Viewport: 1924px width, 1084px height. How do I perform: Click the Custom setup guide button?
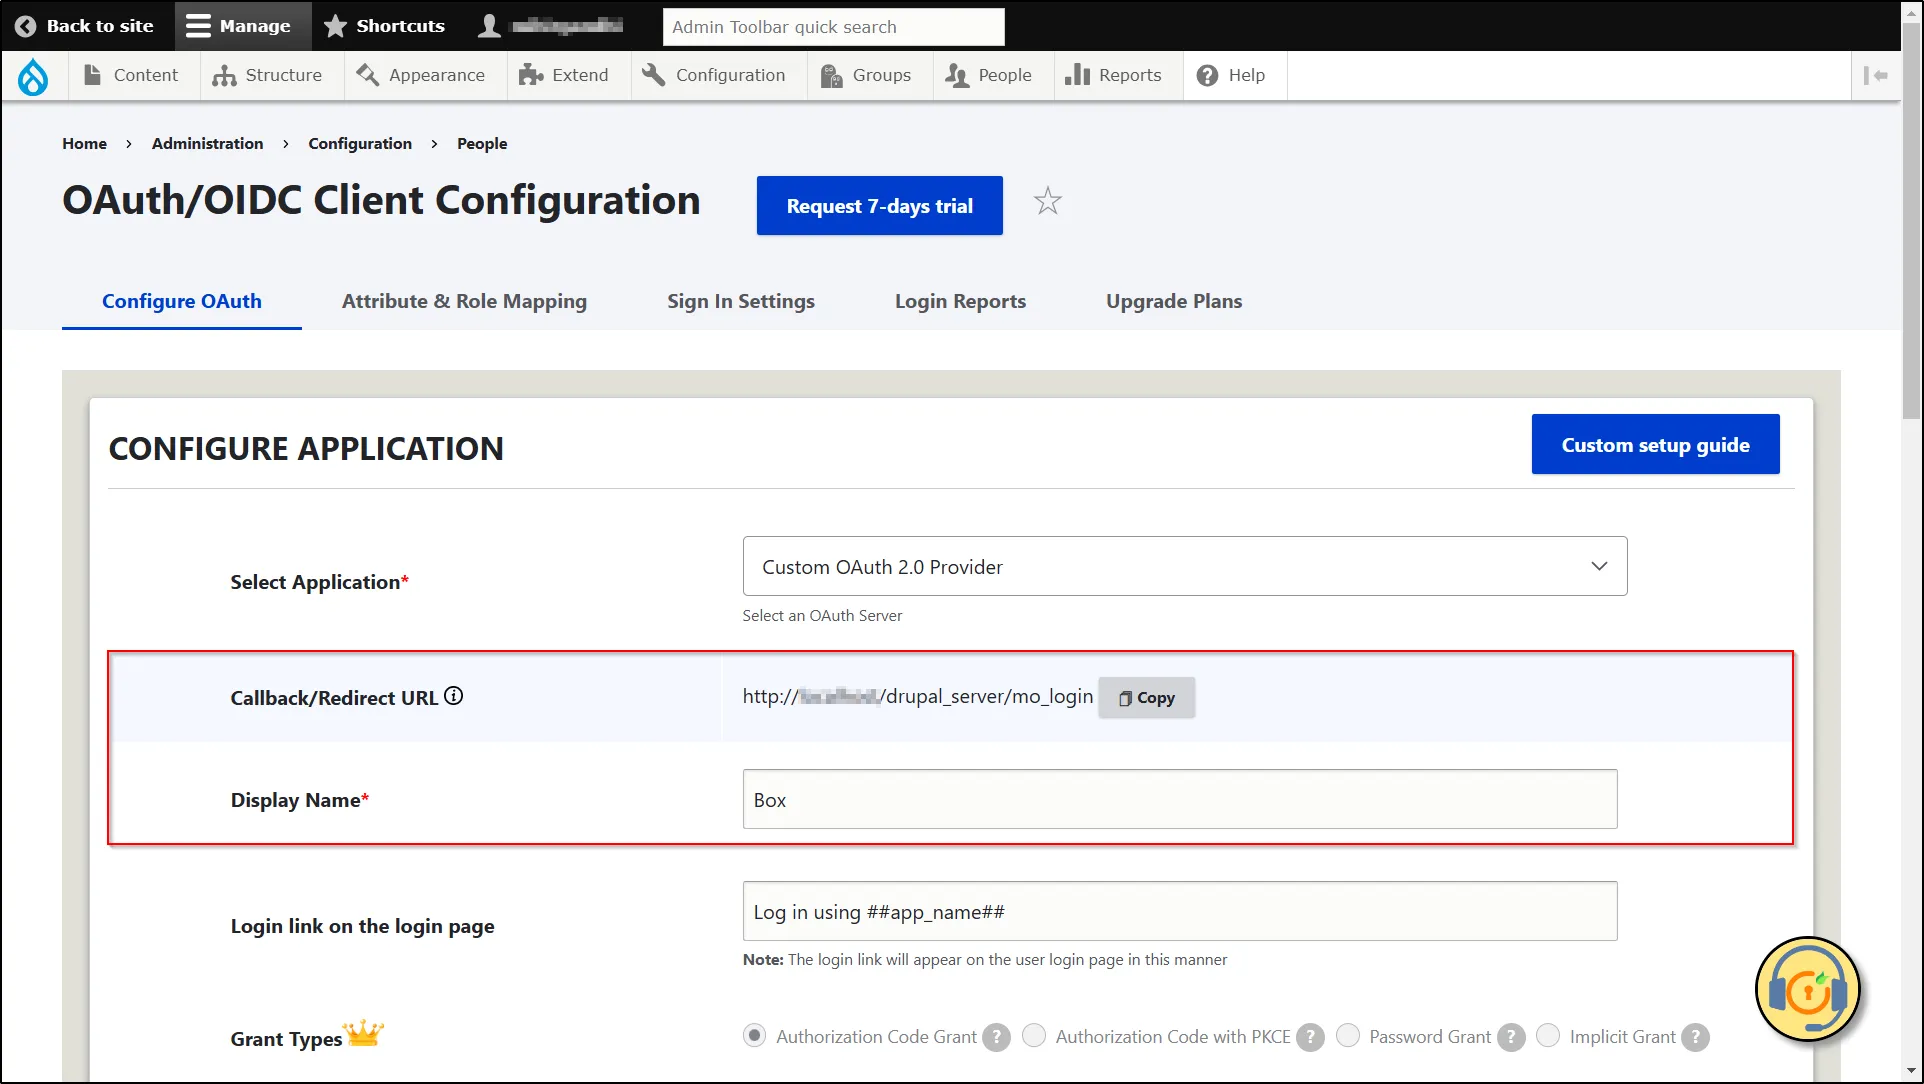click(1656, 444)
